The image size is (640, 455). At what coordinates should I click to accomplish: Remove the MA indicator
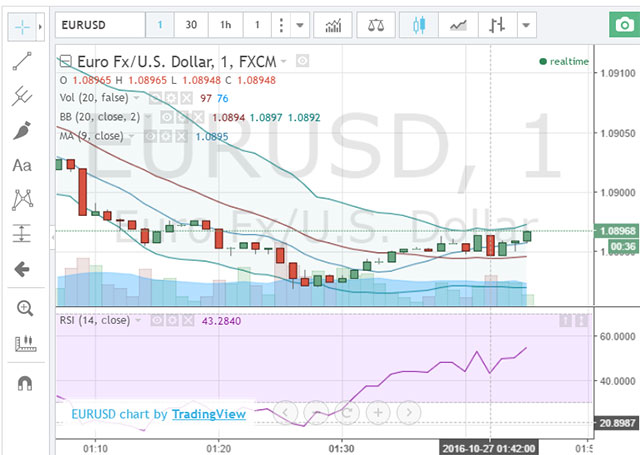[182, 136]
